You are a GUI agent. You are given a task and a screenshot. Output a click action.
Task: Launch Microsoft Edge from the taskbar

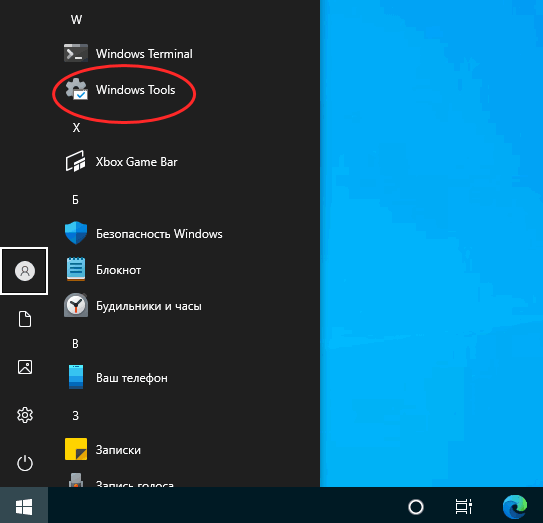[x=515, y=507]
